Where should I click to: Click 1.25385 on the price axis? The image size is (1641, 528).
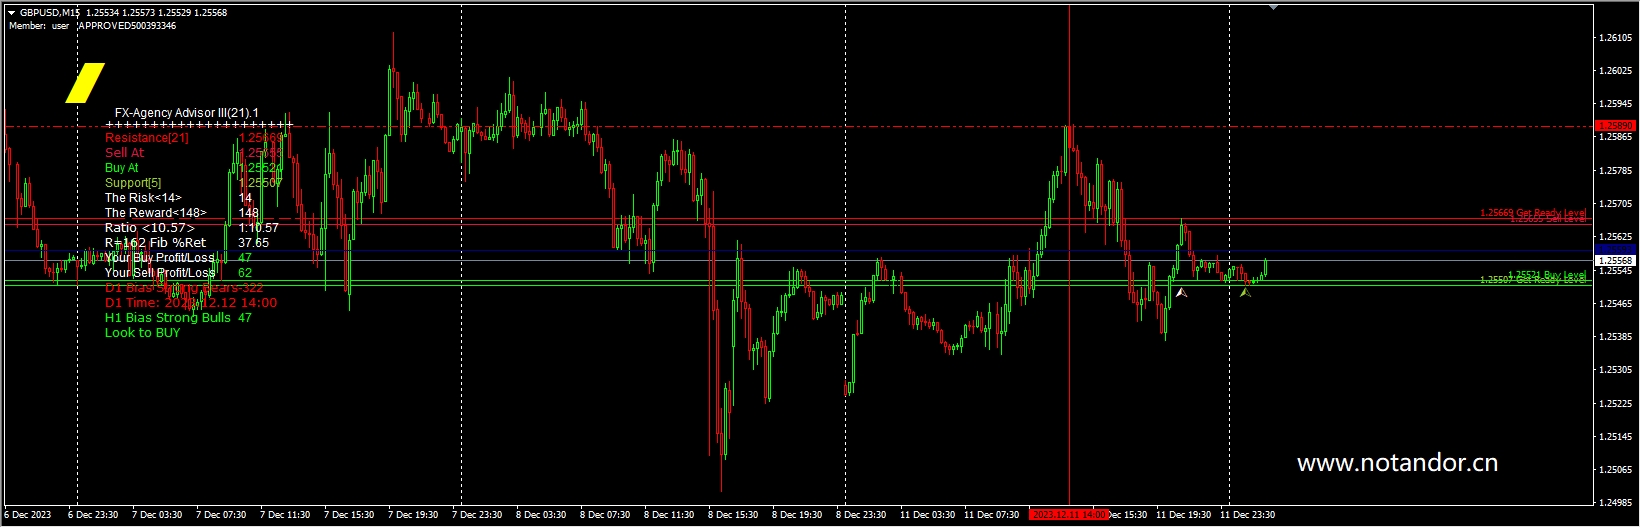(x=1616, y=337)
